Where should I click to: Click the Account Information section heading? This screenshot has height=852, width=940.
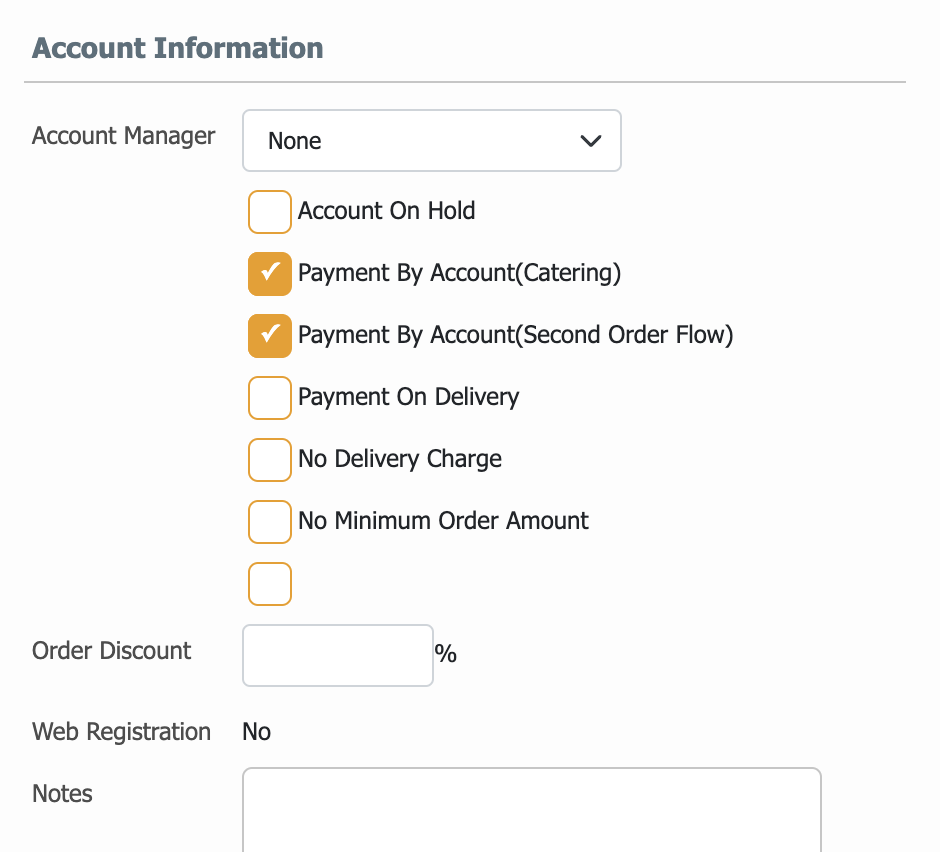coord(177,48)
